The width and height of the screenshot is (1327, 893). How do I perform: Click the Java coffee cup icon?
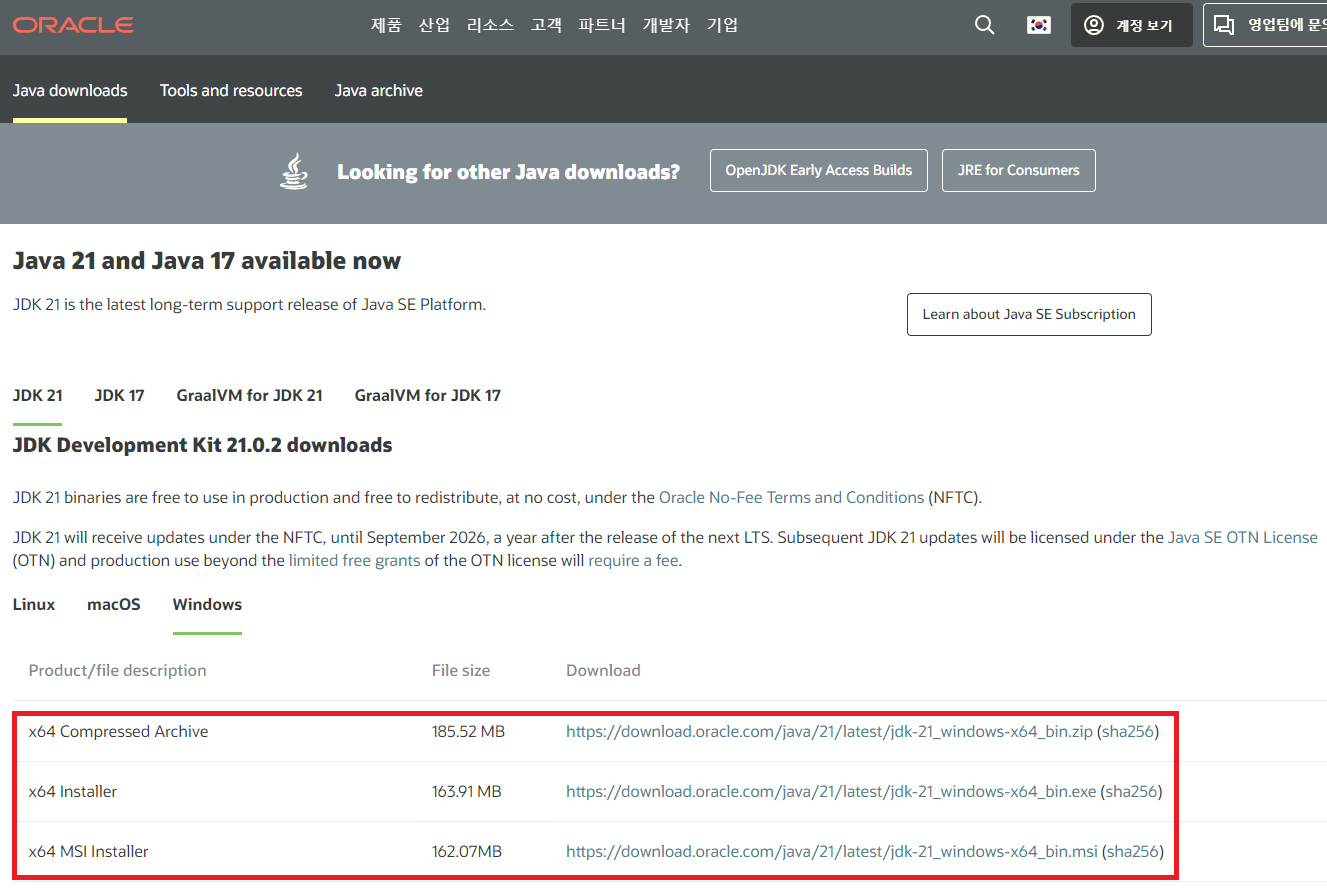coord(293,171)
